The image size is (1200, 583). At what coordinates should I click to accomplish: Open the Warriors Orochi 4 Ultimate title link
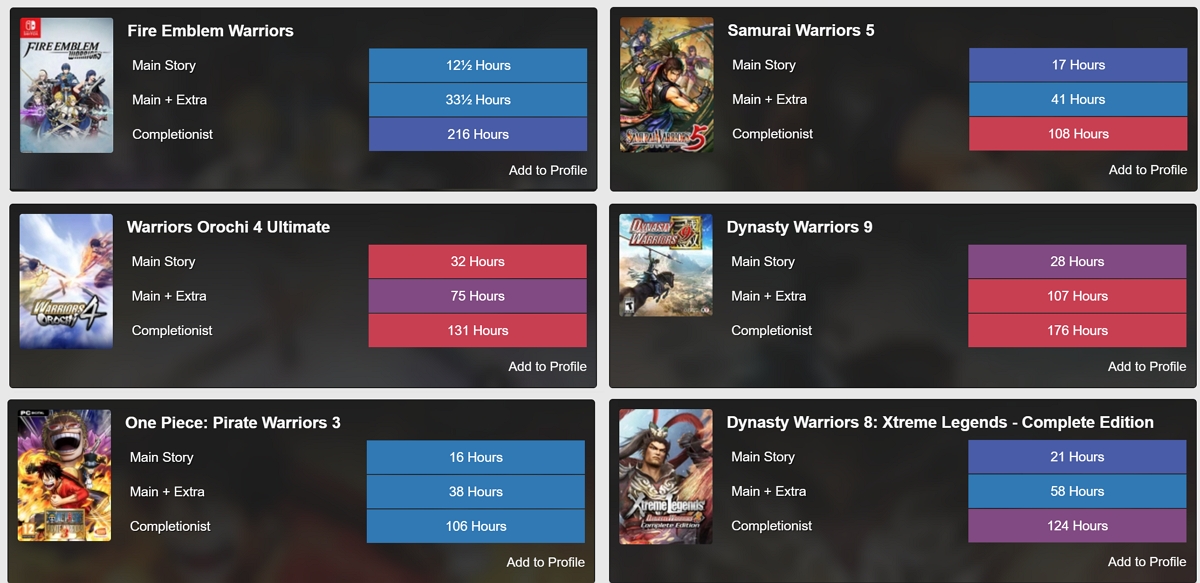(228, 227)
